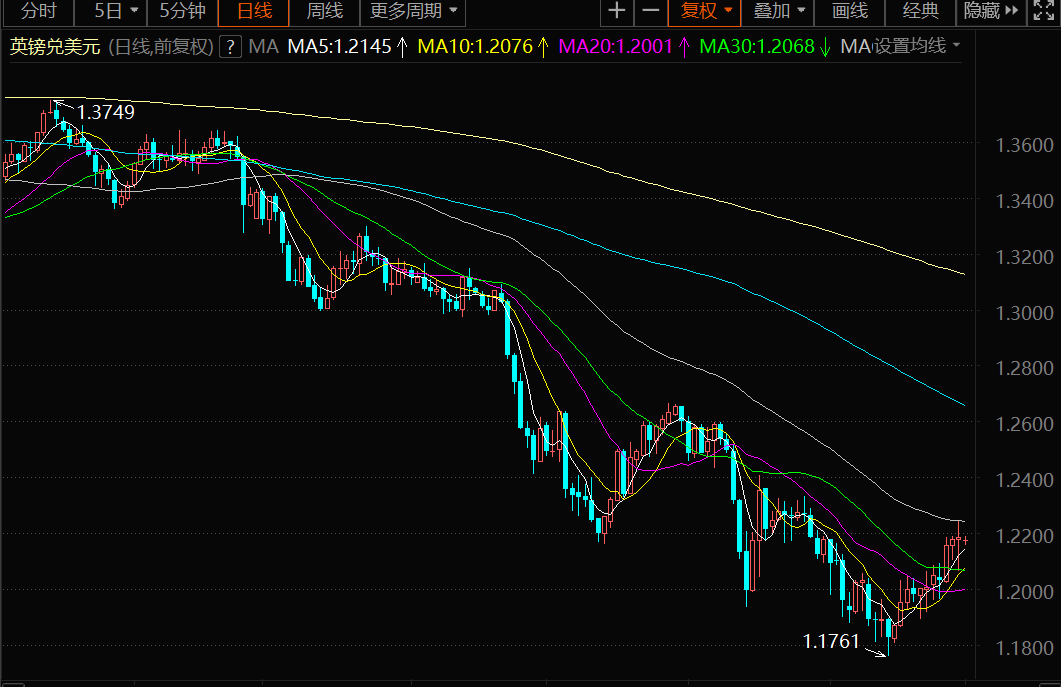Click the 1.2400 price axis label

click(x=1024, y=480)
